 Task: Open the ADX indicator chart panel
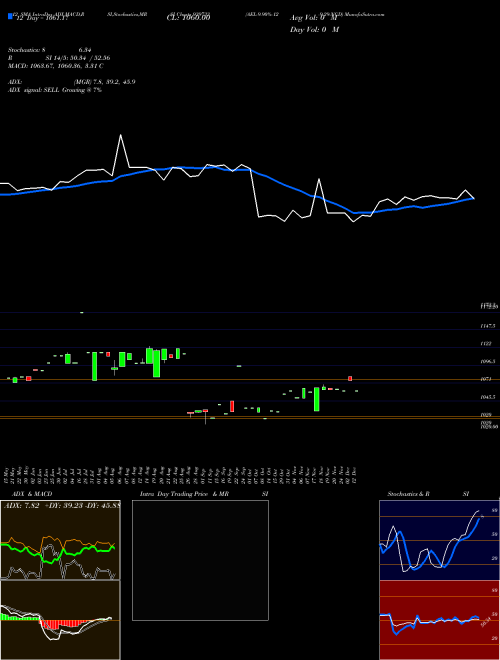tap(60, 540)
